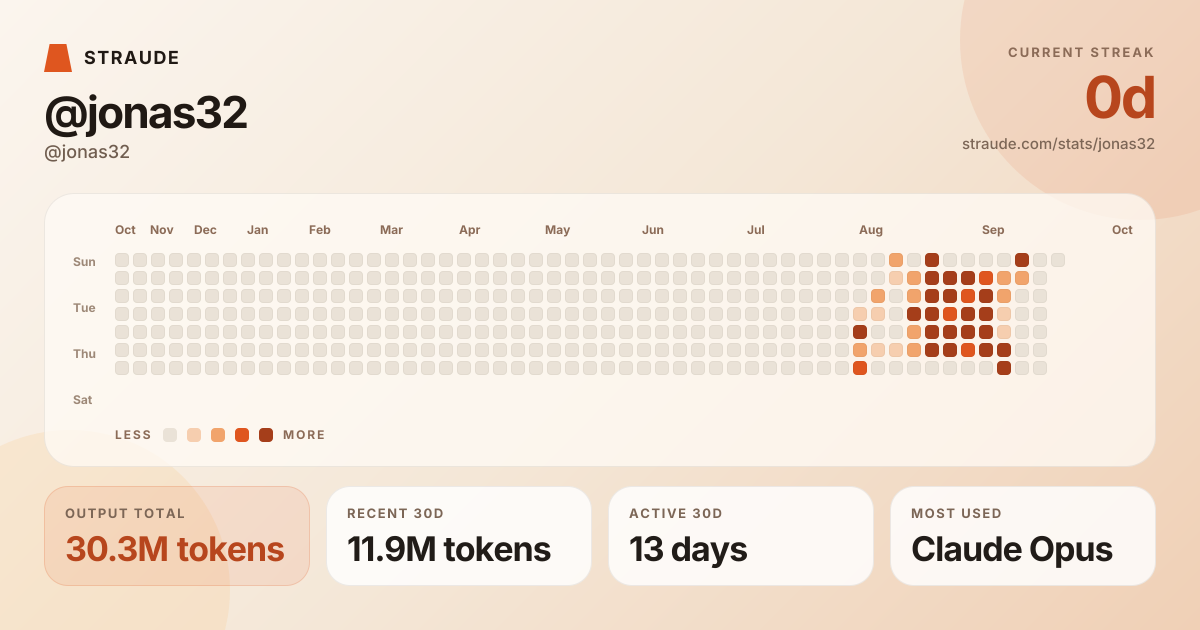Screen dimensions: 1200x630
Task: Click the Current Streak 0d counter
Action: 1120,98
